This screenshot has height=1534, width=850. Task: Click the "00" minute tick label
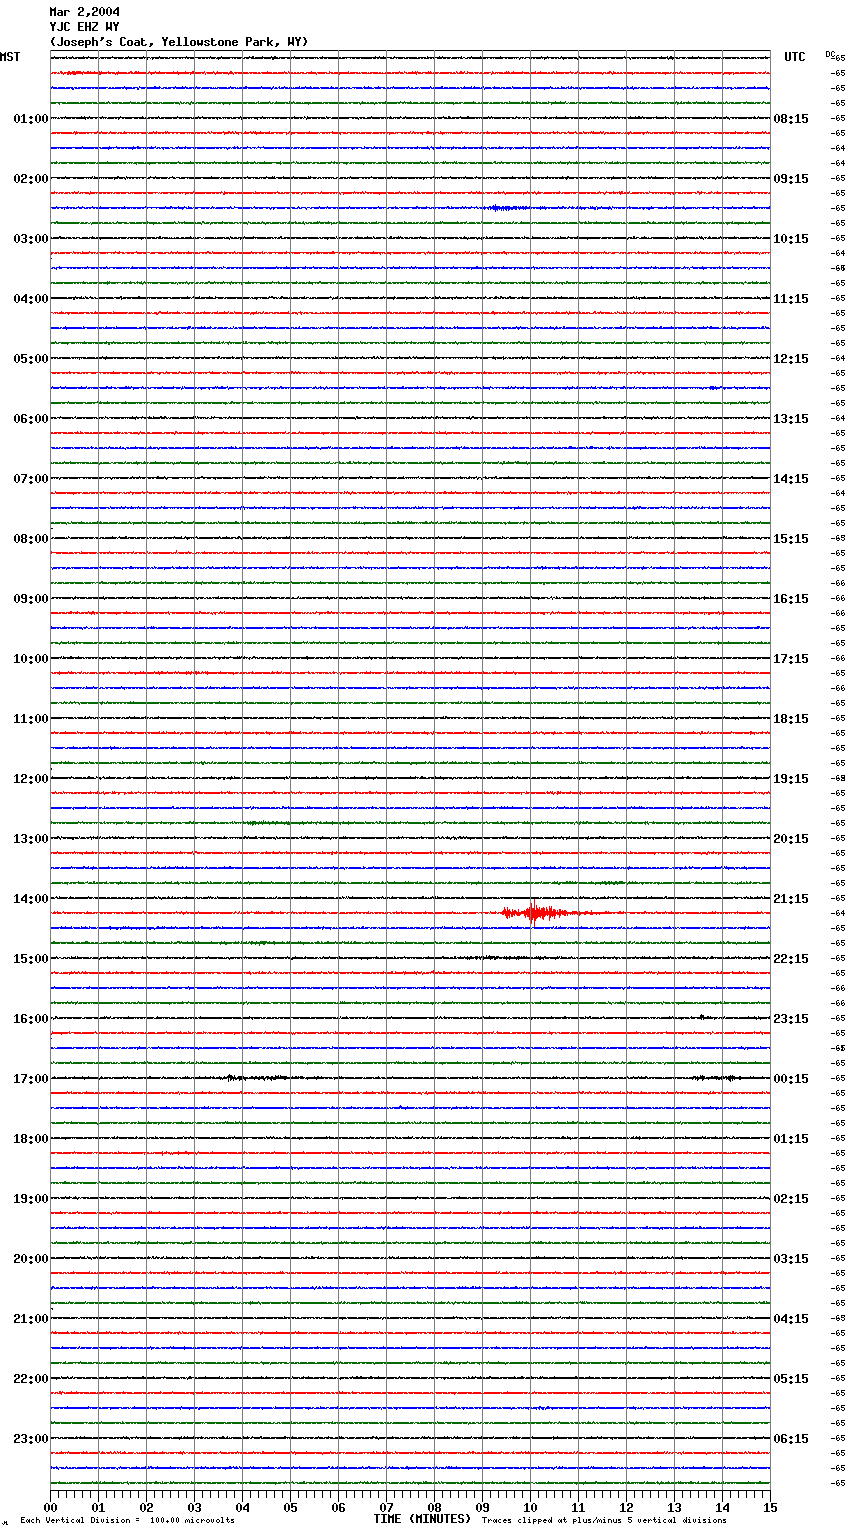point(50,1507)
